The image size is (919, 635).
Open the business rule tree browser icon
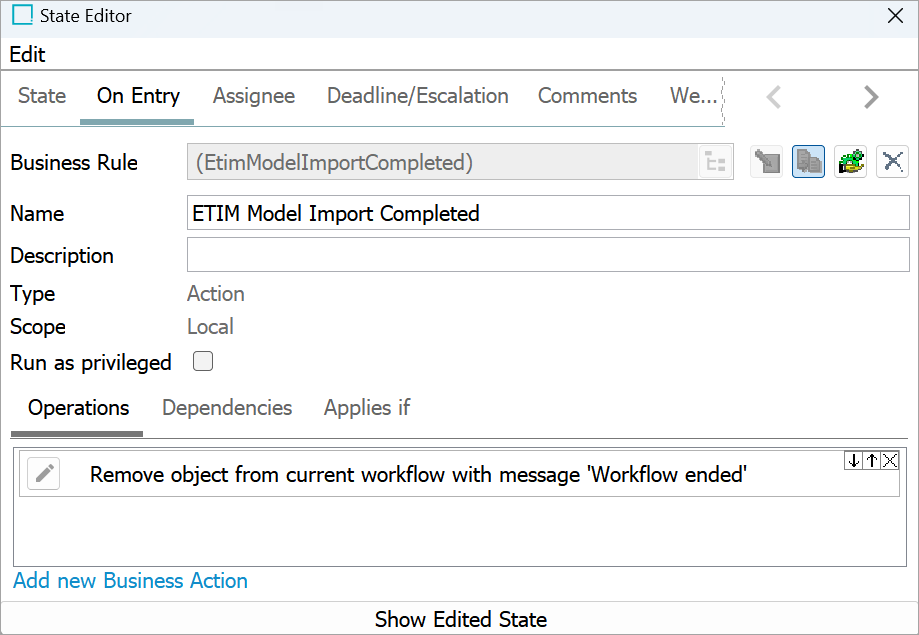click(716, 162)
